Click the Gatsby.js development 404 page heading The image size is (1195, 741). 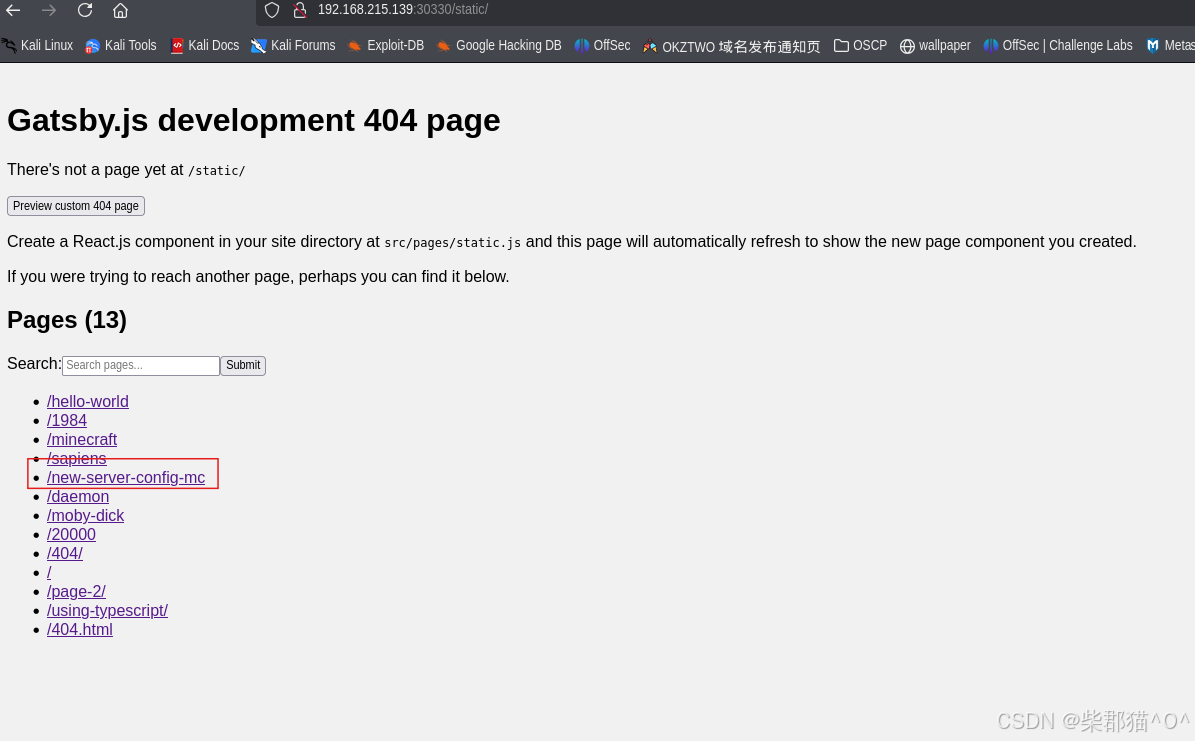pyautogui.click(x=254, y=120)
